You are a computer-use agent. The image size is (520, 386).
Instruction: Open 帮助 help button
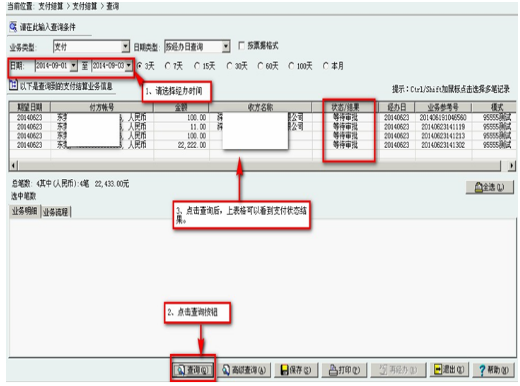coord(494,370)
